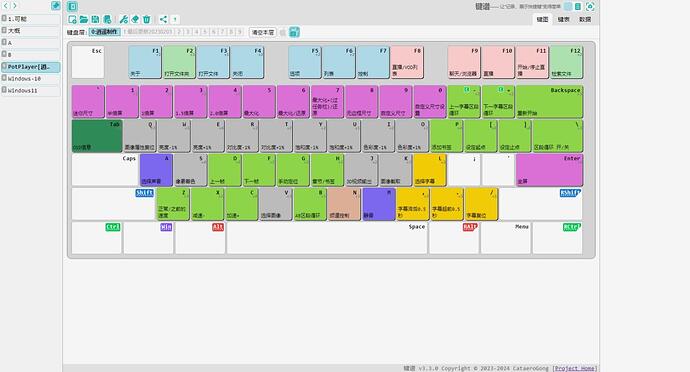Screen dimensions: 690x372
Task: Select the 1.可能 entry in the sidebar
Action: pyautogui.click(x=30, y=19)
